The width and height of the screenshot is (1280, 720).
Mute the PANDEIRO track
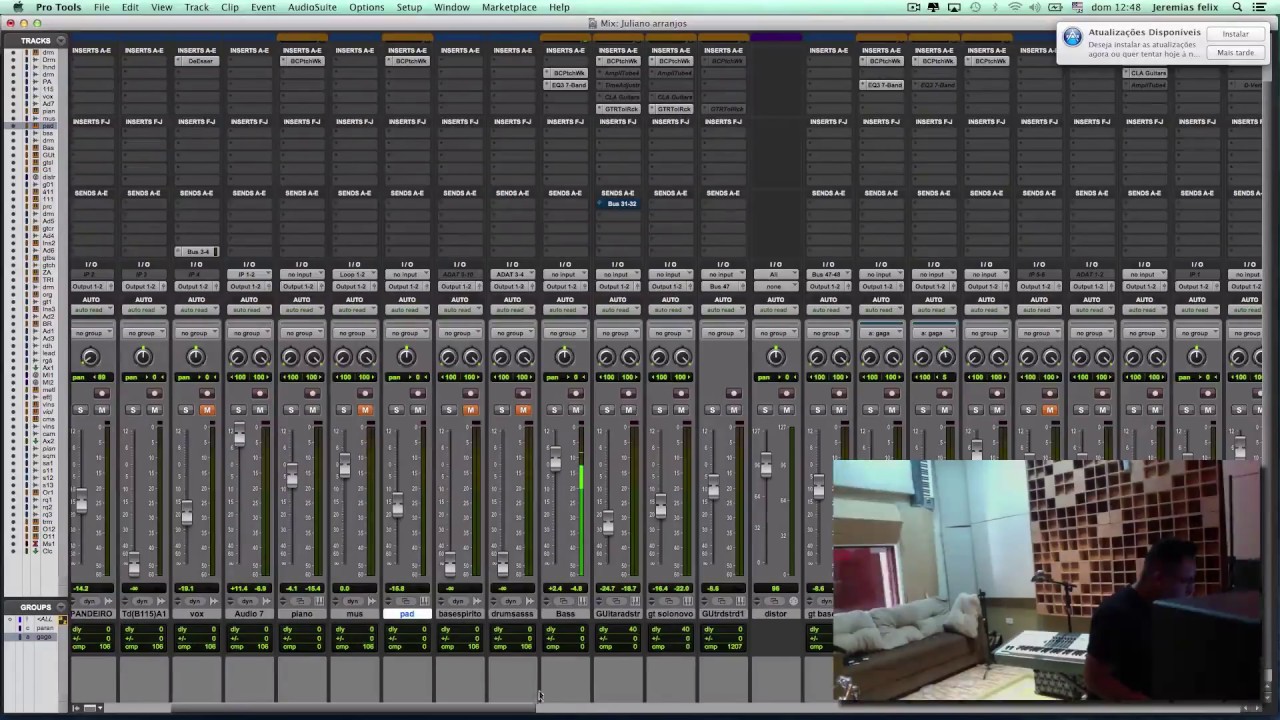tap(102, 410)
